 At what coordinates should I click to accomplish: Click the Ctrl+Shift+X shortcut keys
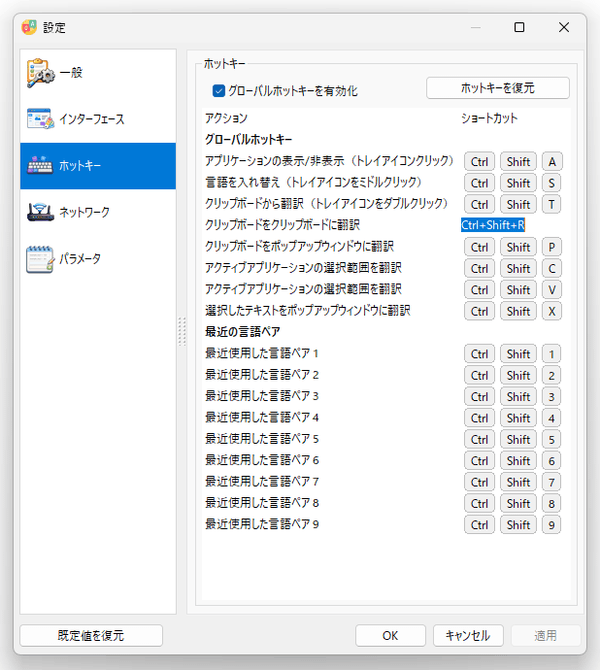513,311
